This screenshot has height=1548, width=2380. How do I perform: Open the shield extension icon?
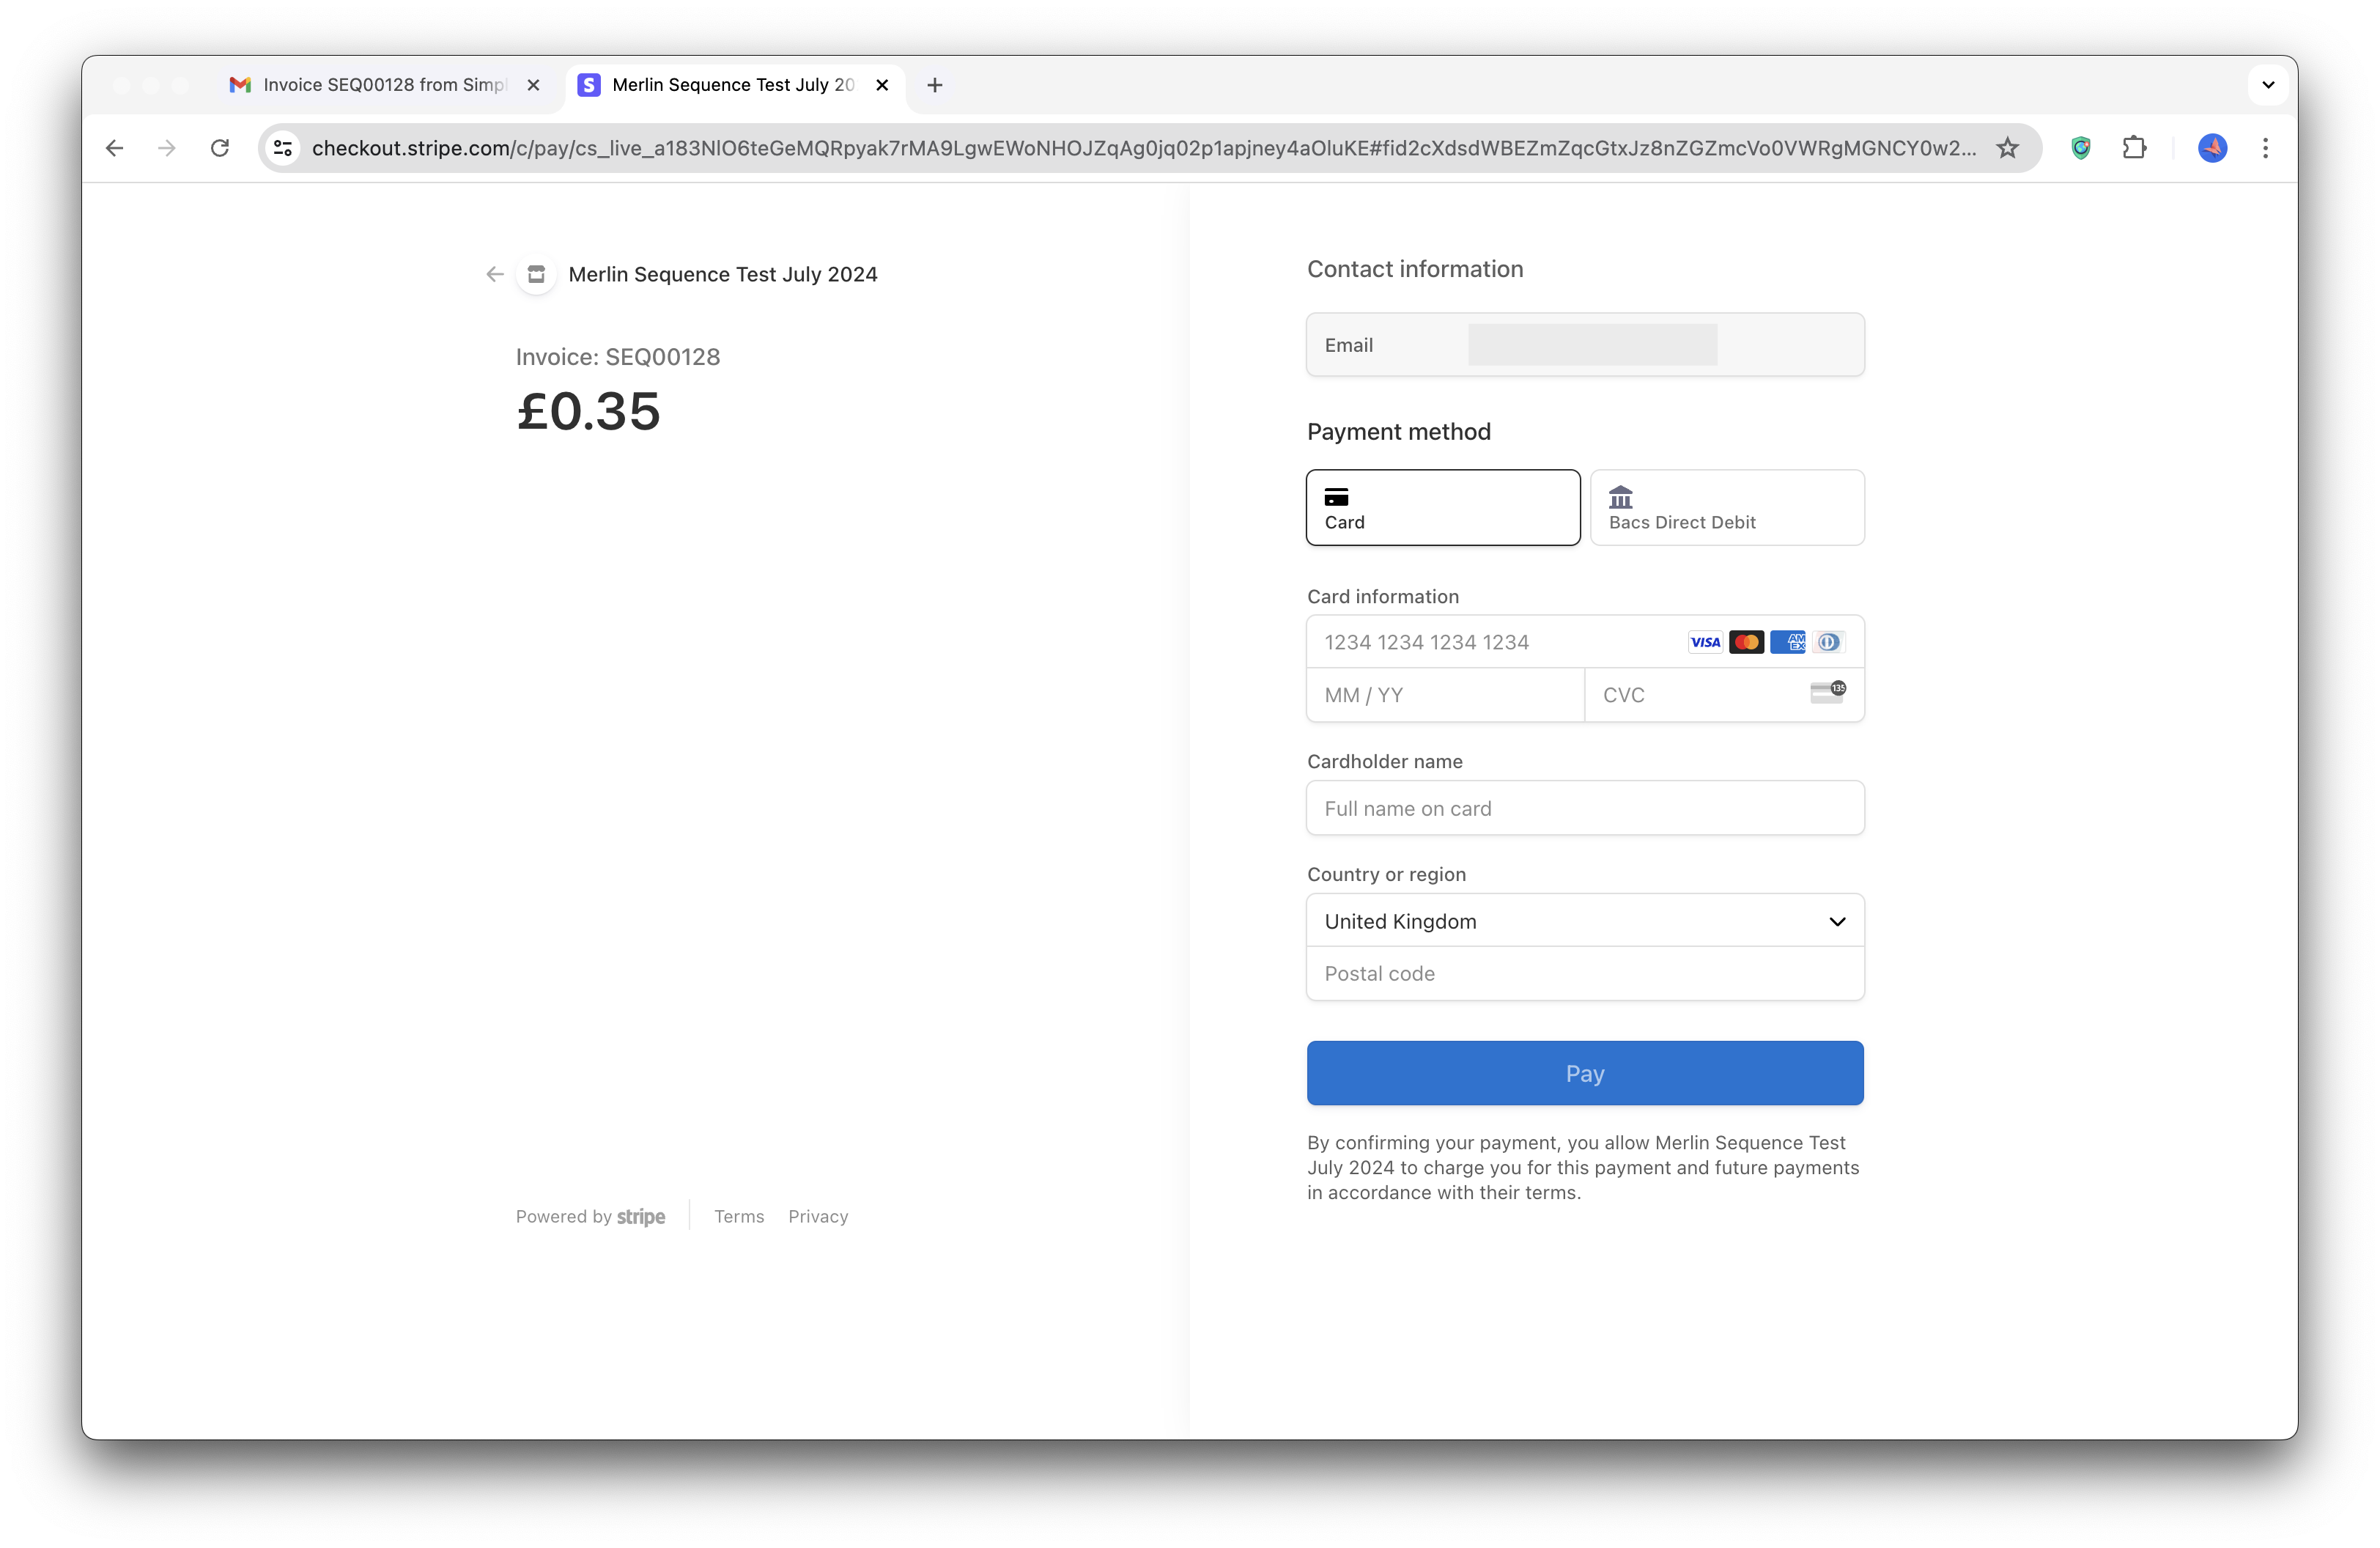point(2081,148)
